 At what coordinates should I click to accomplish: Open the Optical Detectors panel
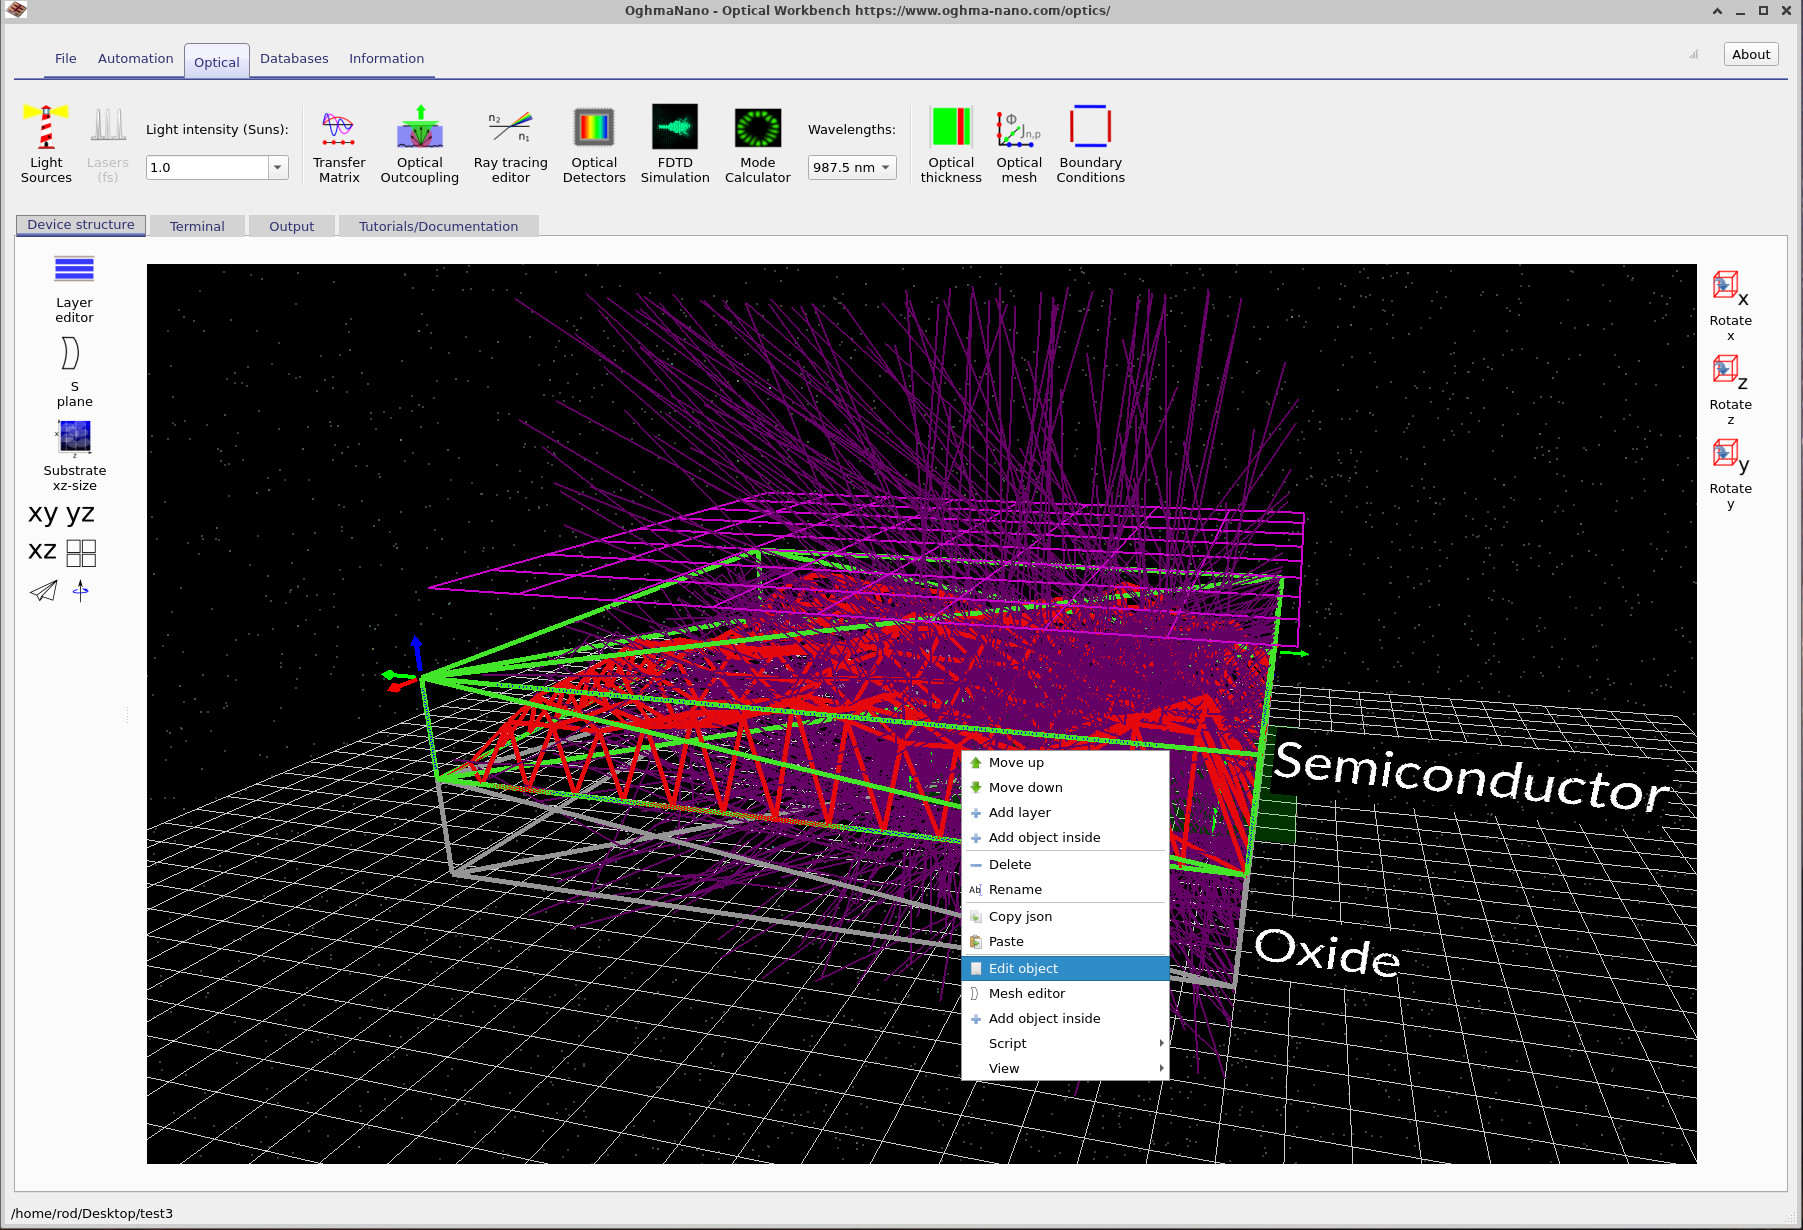point(593,144)
